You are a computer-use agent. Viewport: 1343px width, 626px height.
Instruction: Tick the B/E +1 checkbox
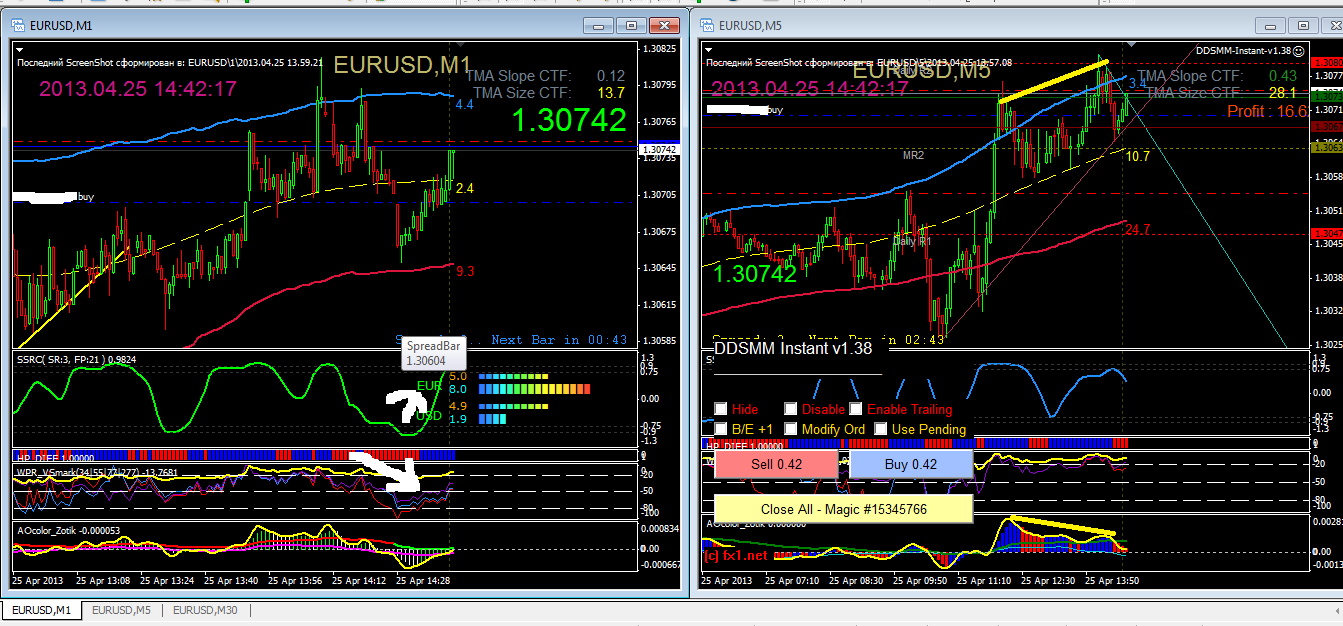pyautogui.click(x=721, y=429)
